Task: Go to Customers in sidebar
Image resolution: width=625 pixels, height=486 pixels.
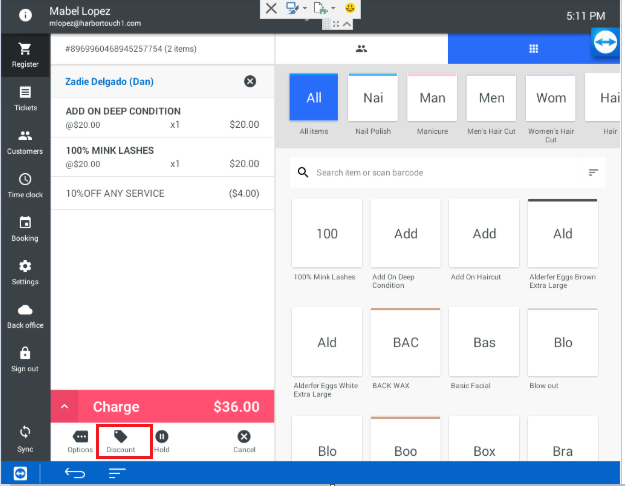Action: pos(25,141)
